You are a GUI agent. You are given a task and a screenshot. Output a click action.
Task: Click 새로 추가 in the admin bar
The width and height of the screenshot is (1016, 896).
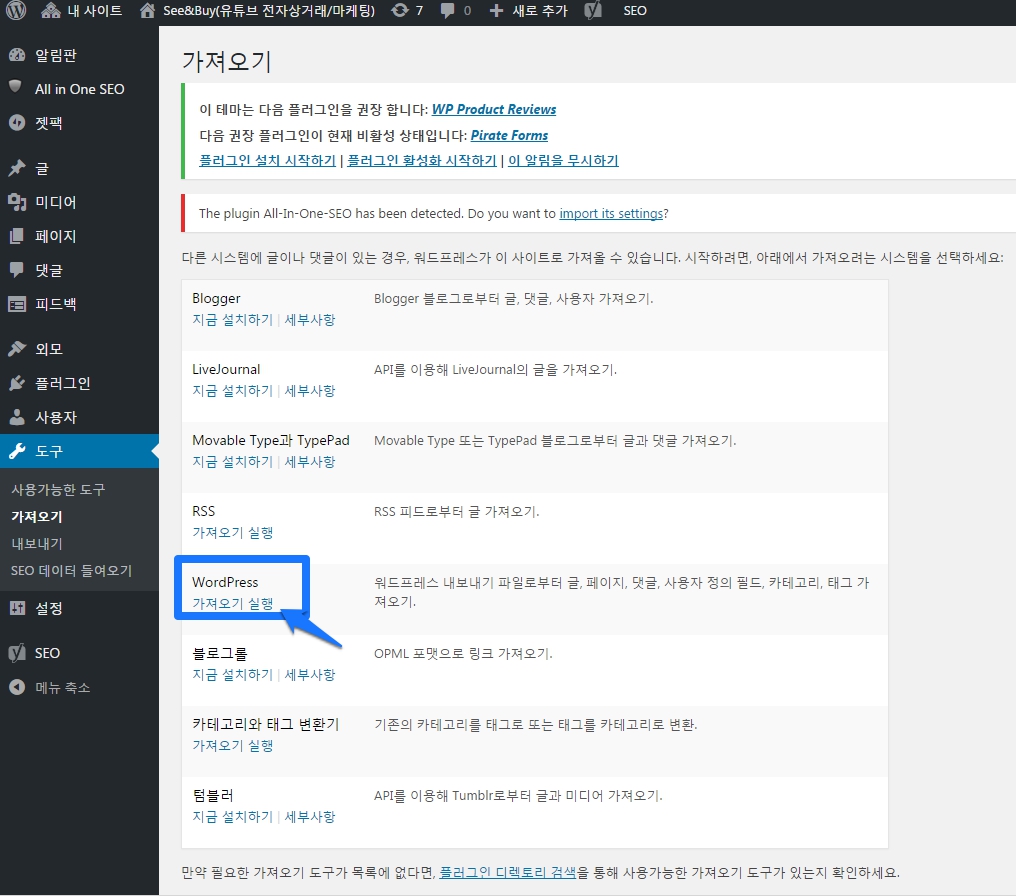click(x=528, y=11)
